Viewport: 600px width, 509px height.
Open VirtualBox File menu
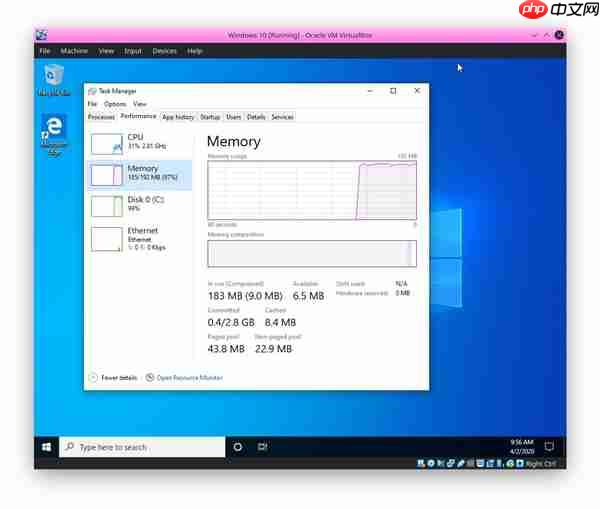pyautogui.click(x=45, y=51)
